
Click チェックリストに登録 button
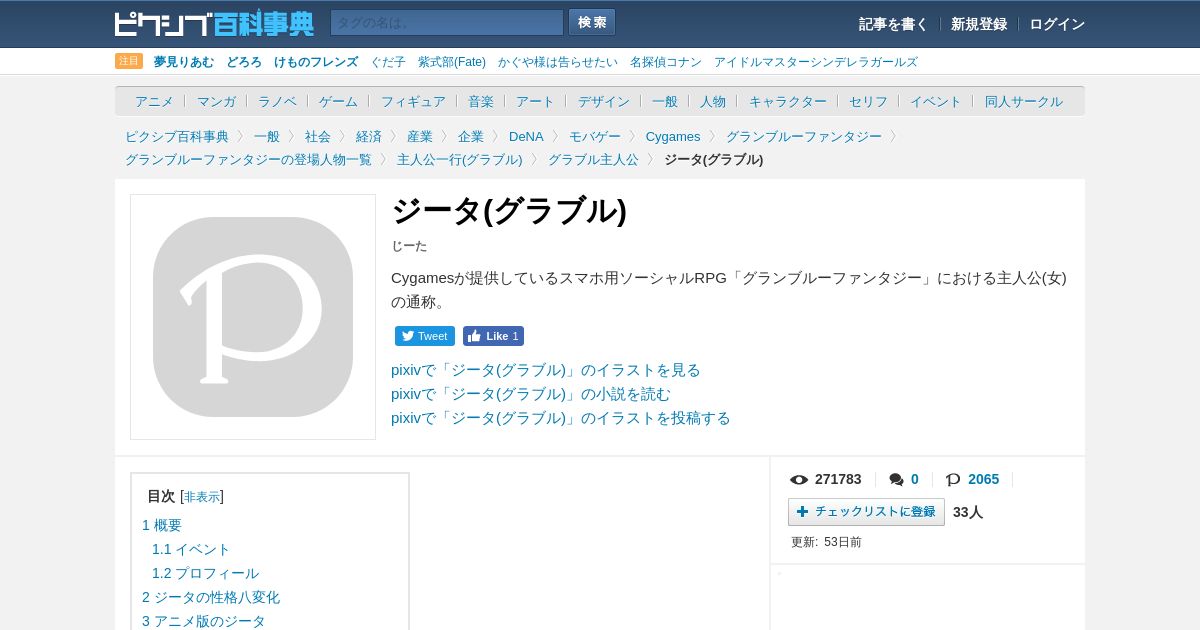pyautogui.click(x=866, y=512)
